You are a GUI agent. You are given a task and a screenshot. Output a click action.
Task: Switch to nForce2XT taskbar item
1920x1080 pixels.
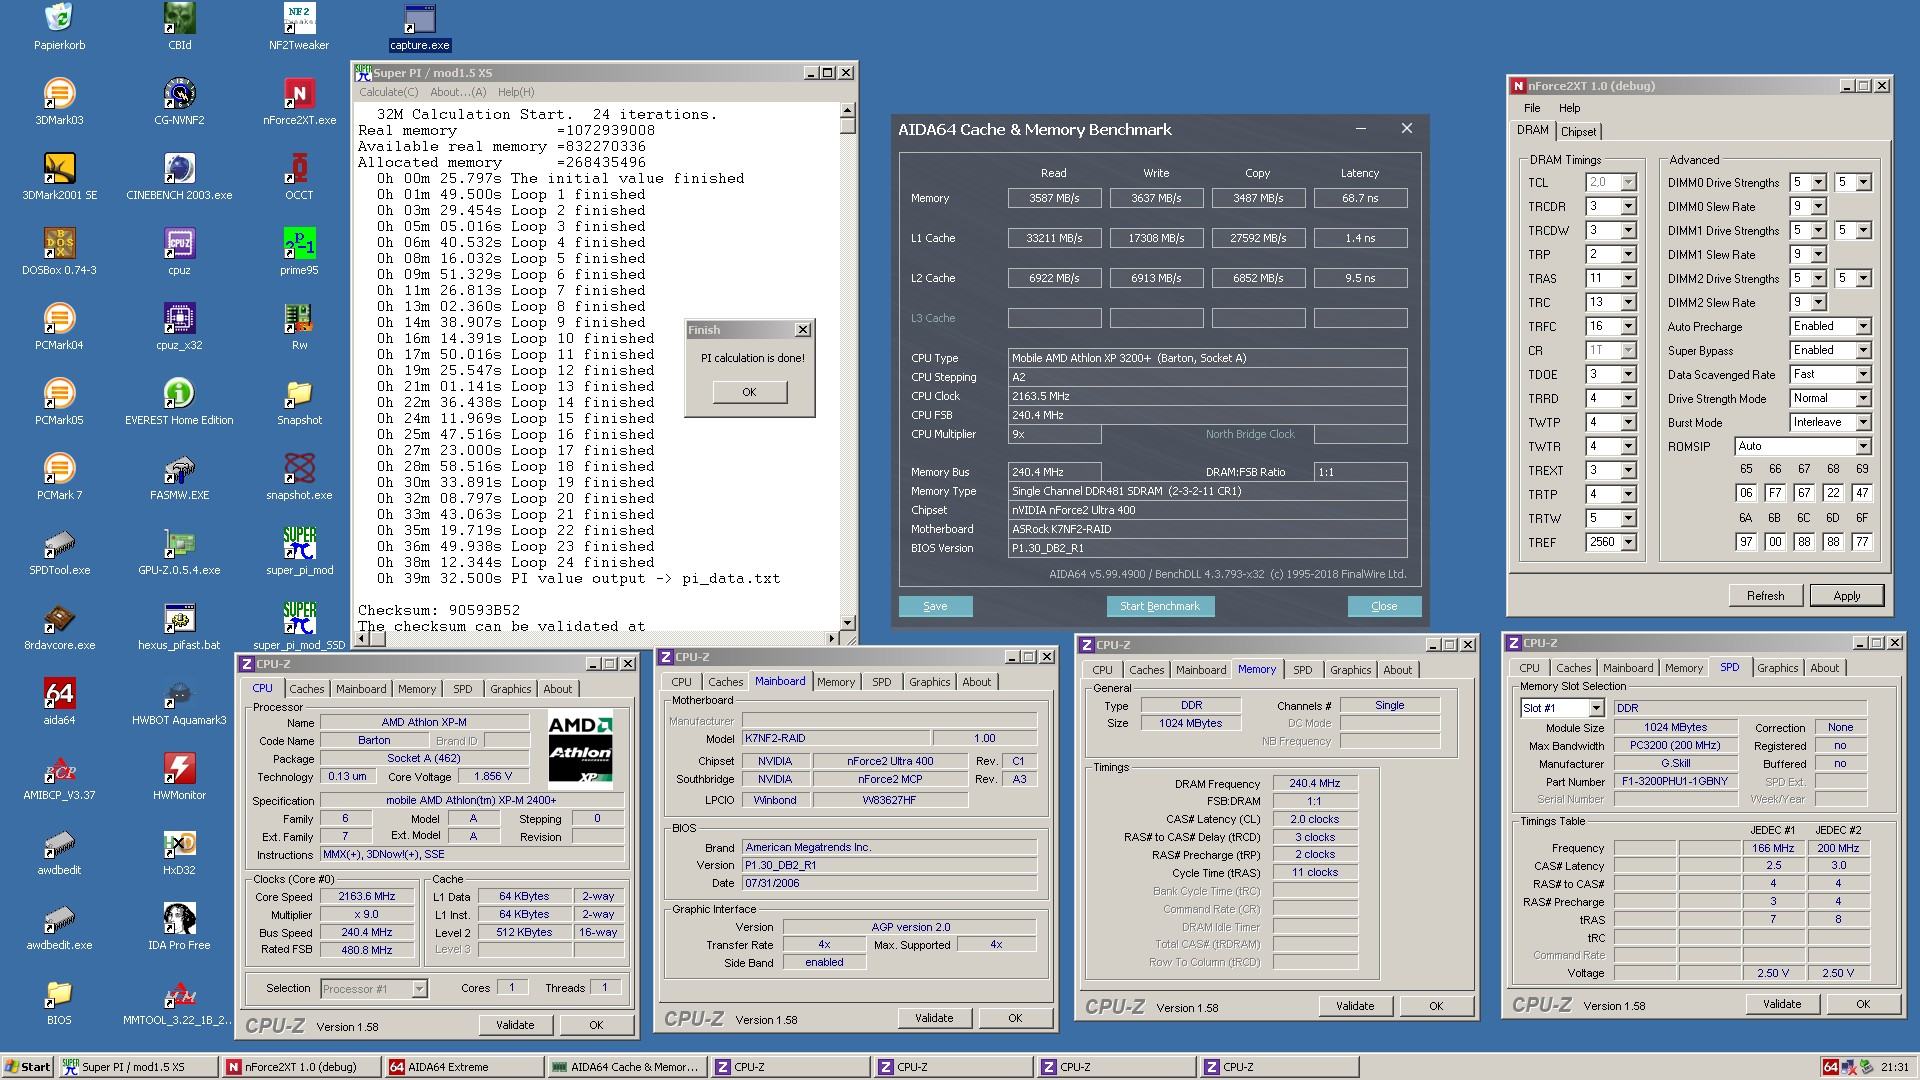(301, 1067)
